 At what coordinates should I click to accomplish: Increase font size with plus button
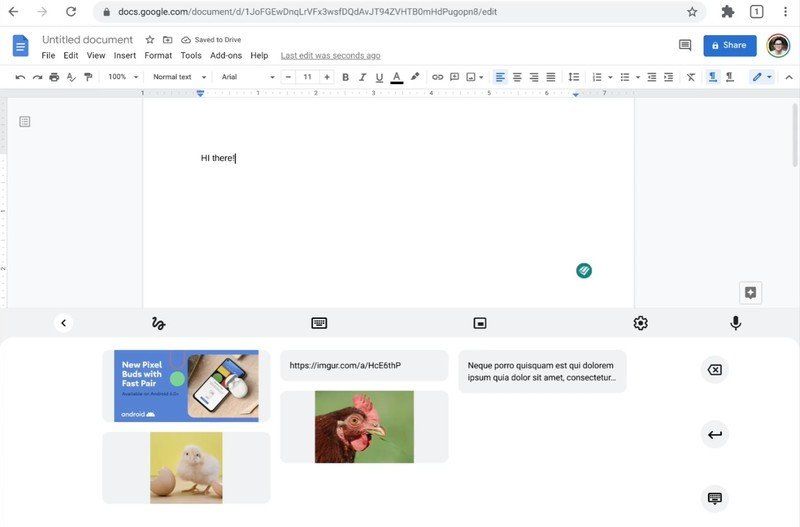point(327,77)
